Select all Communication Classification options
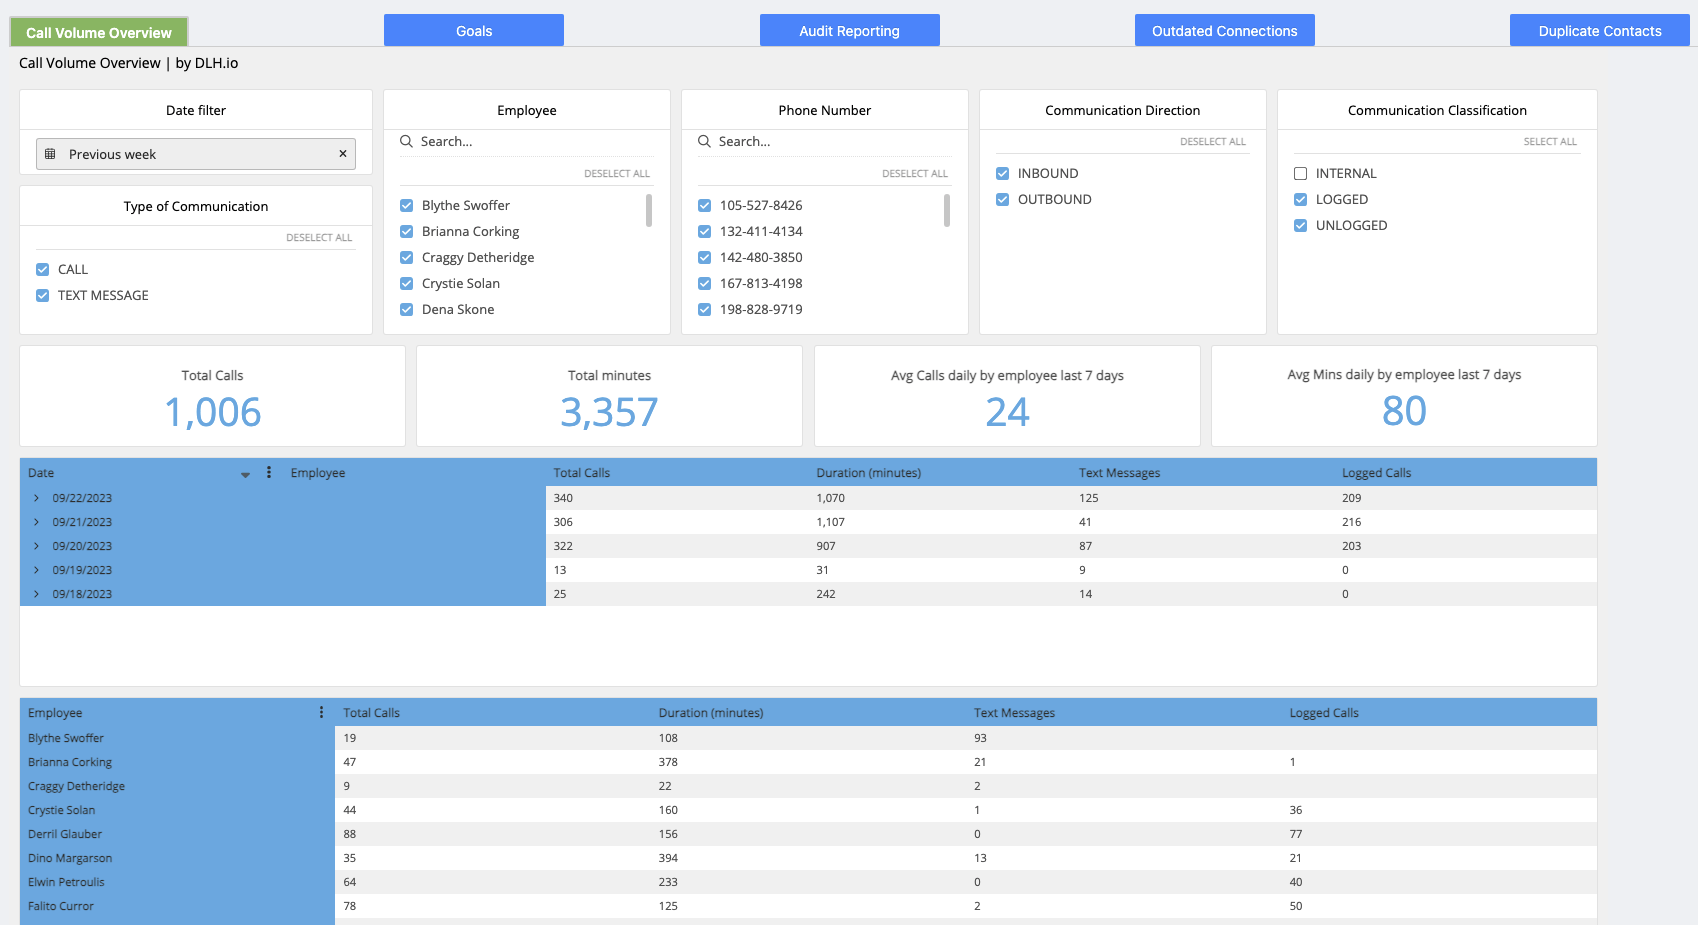The height and width of the screenshot is (925, 1698). pyautogui.click(x=1549, y=142)
